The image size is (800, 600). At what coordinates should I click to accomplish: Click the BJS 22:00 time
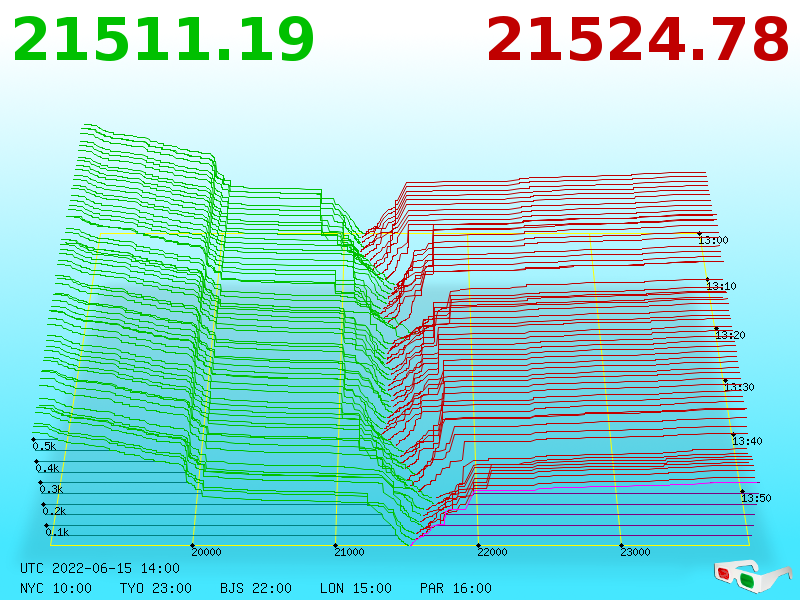point(256,588)
